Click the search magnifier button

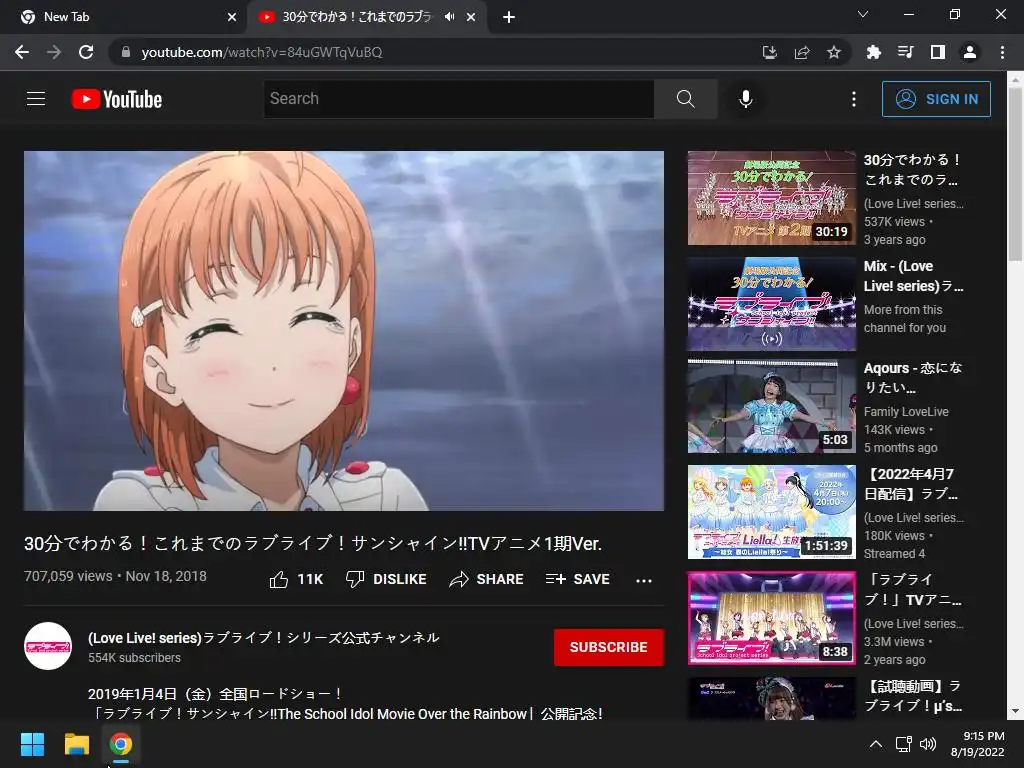[686, 99]
